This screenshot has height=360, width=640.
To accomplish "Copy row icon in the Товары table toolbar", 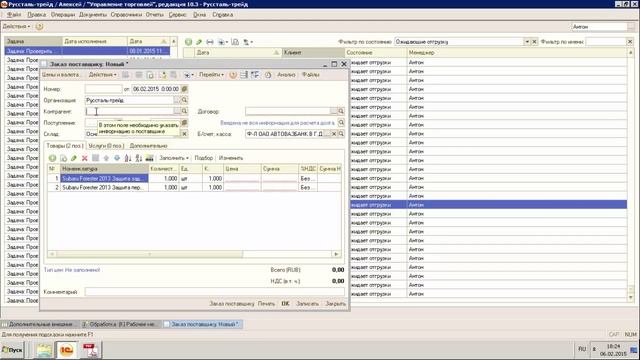I will [x=63, y=158].
